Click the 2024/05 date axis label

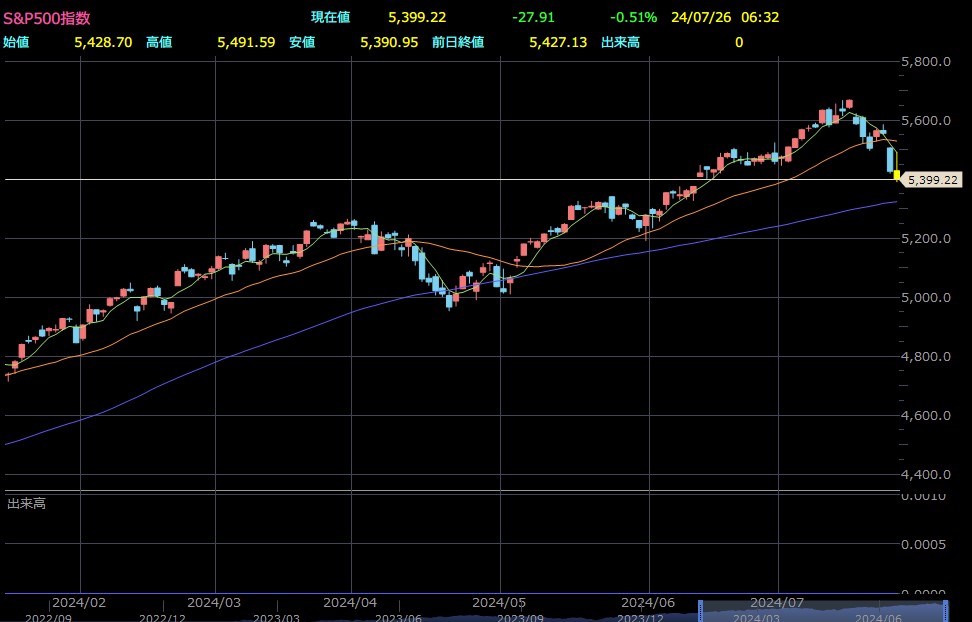499,603
